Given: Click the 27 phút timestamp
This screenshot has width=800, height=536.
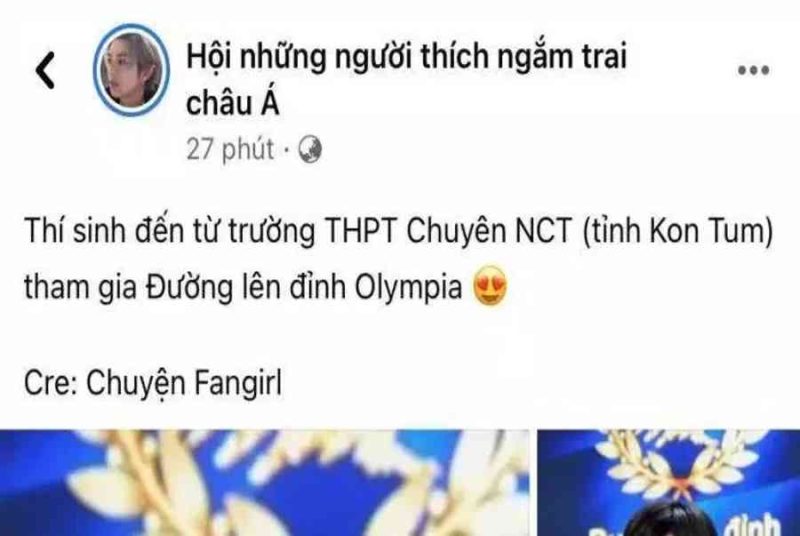Looking at the screenshot, I should pos(230,149).
